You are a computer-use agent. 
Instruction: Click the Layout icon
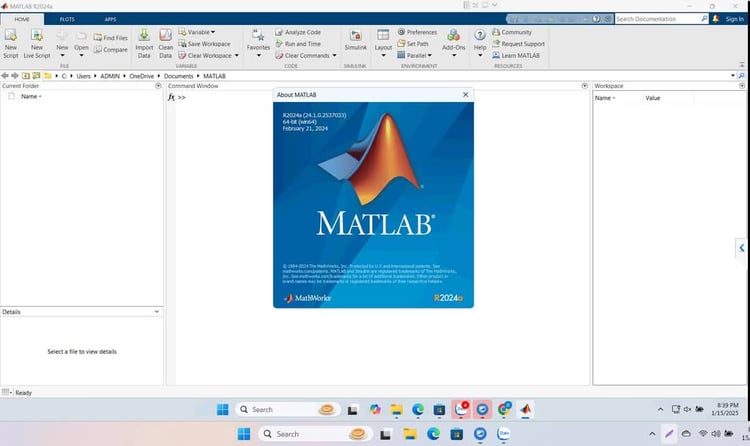pos(383,34)
